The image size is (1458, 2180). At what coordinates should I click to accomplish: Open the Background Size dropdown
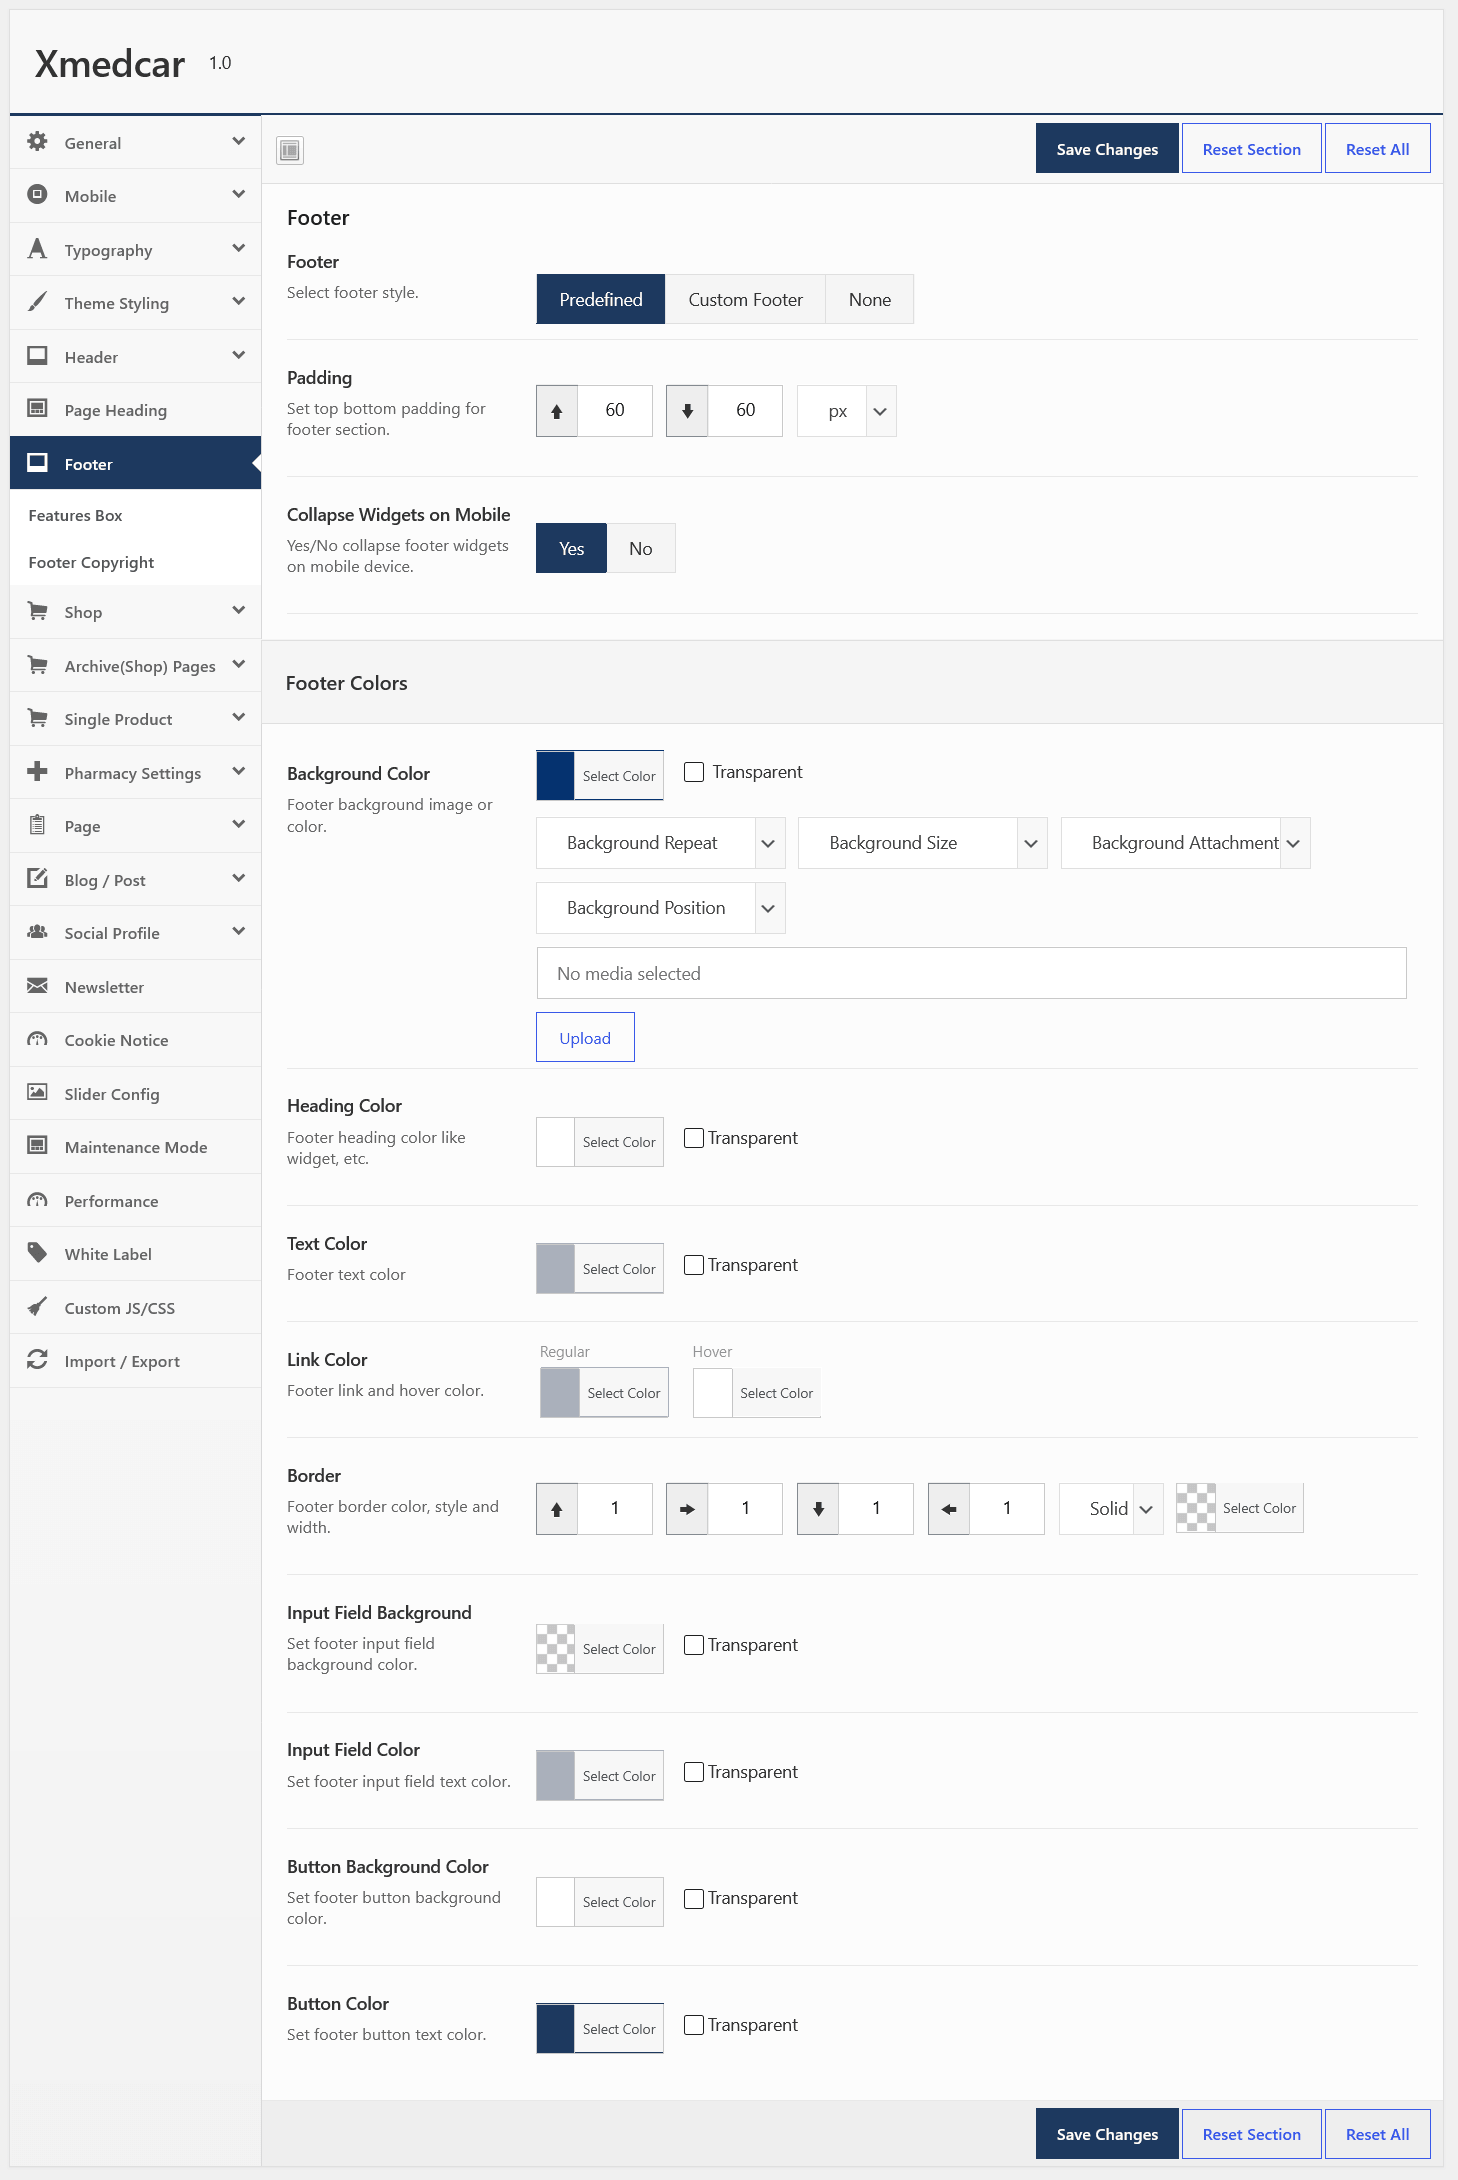(x=923, y=843)
